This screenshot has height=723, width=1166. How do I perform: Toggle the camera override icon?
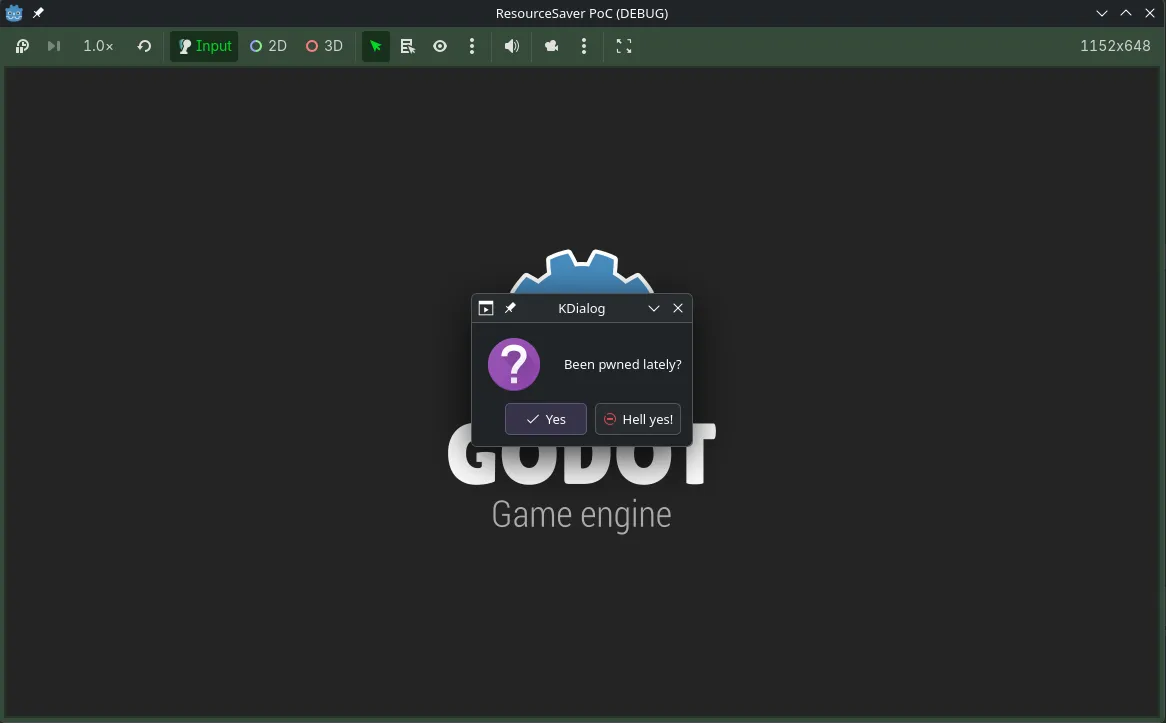click(551, 46)
